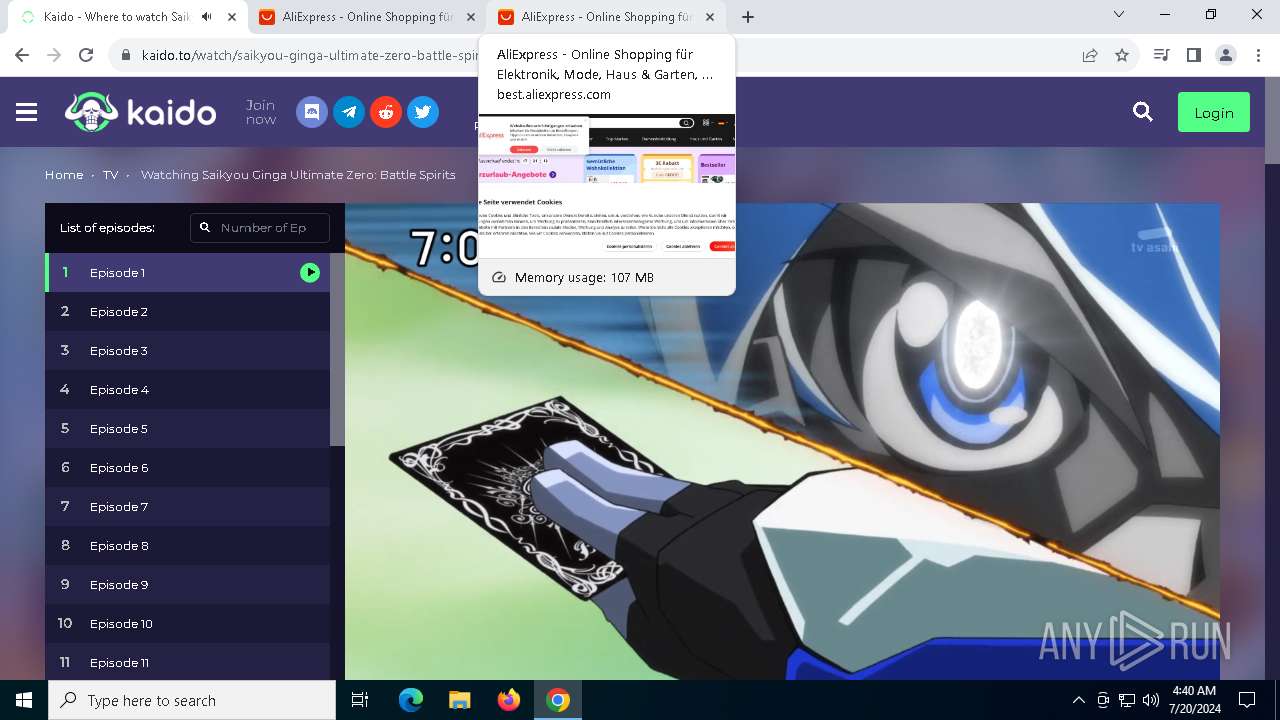Image resolution: width=1280 pixels, height=720 pixels.
Task: Open the Windows Start menu
Action: [24, 700]
